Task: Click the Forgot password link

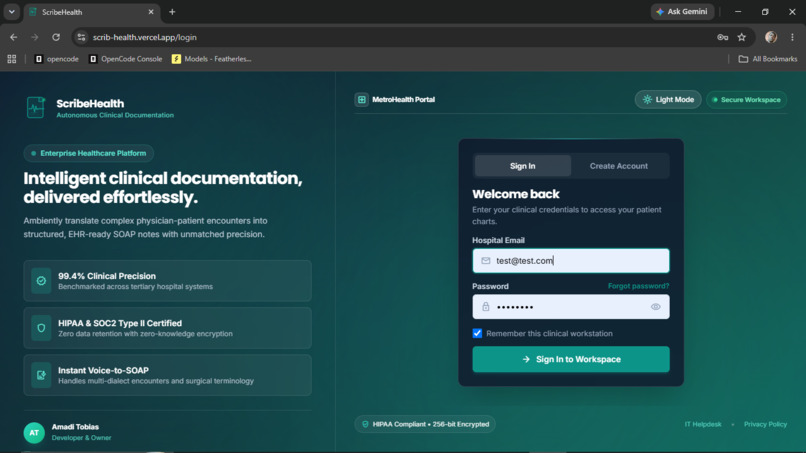Action: pyautogui.click(x=638, y=286)
